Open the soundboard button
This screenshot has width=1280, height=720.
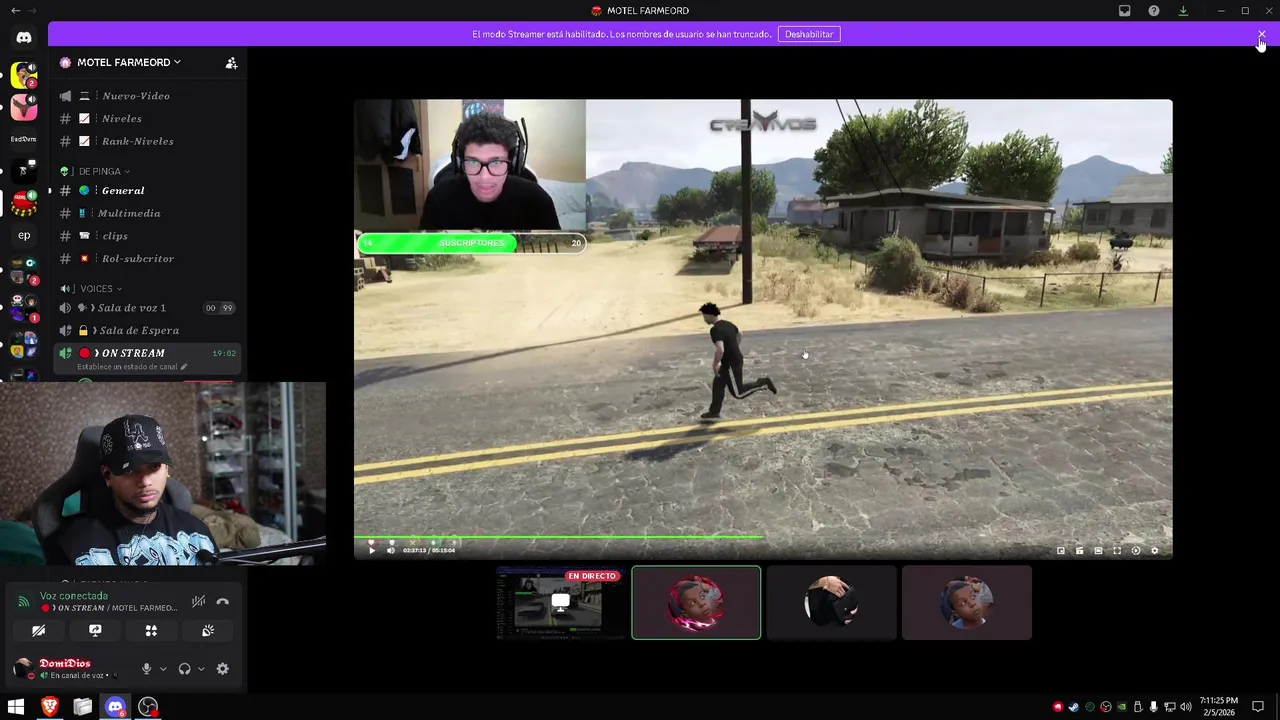coord(208,631)
